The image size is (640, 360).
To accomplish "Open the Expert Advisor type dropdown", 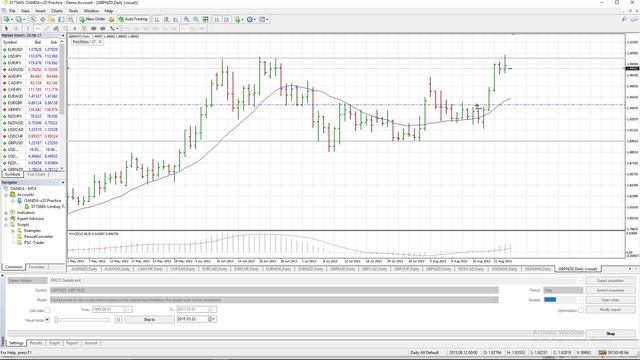I will click(x=28, y=280).
